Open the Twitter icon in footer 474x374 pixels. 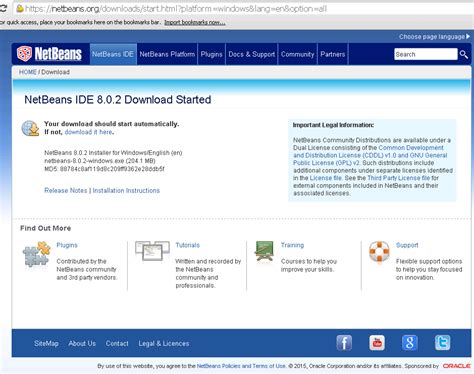(x=442, y=343)
